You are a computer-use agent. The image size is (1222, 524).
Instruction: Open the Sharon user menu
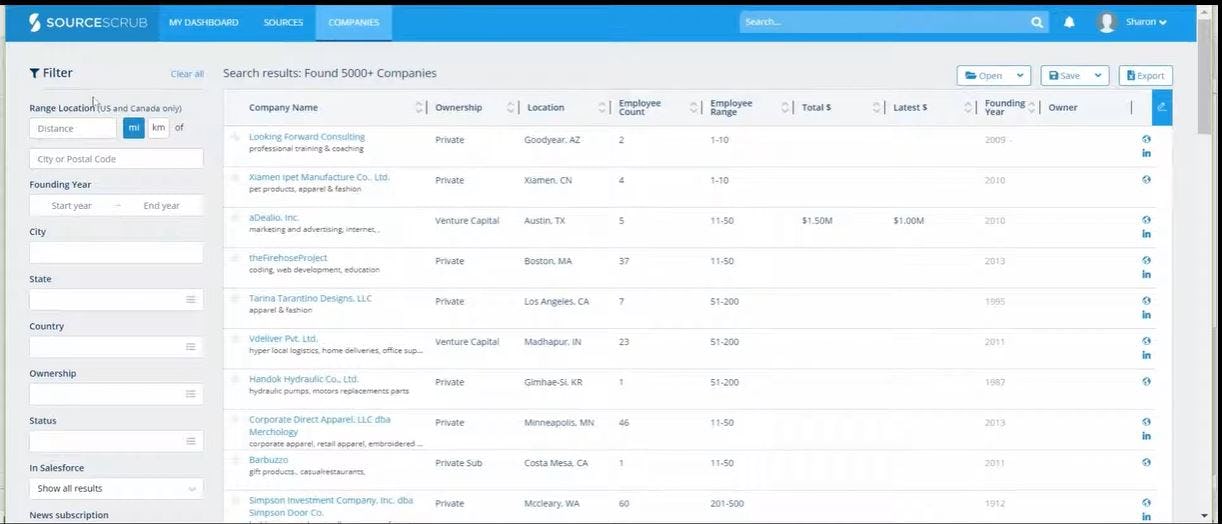tap(1133, 22)
